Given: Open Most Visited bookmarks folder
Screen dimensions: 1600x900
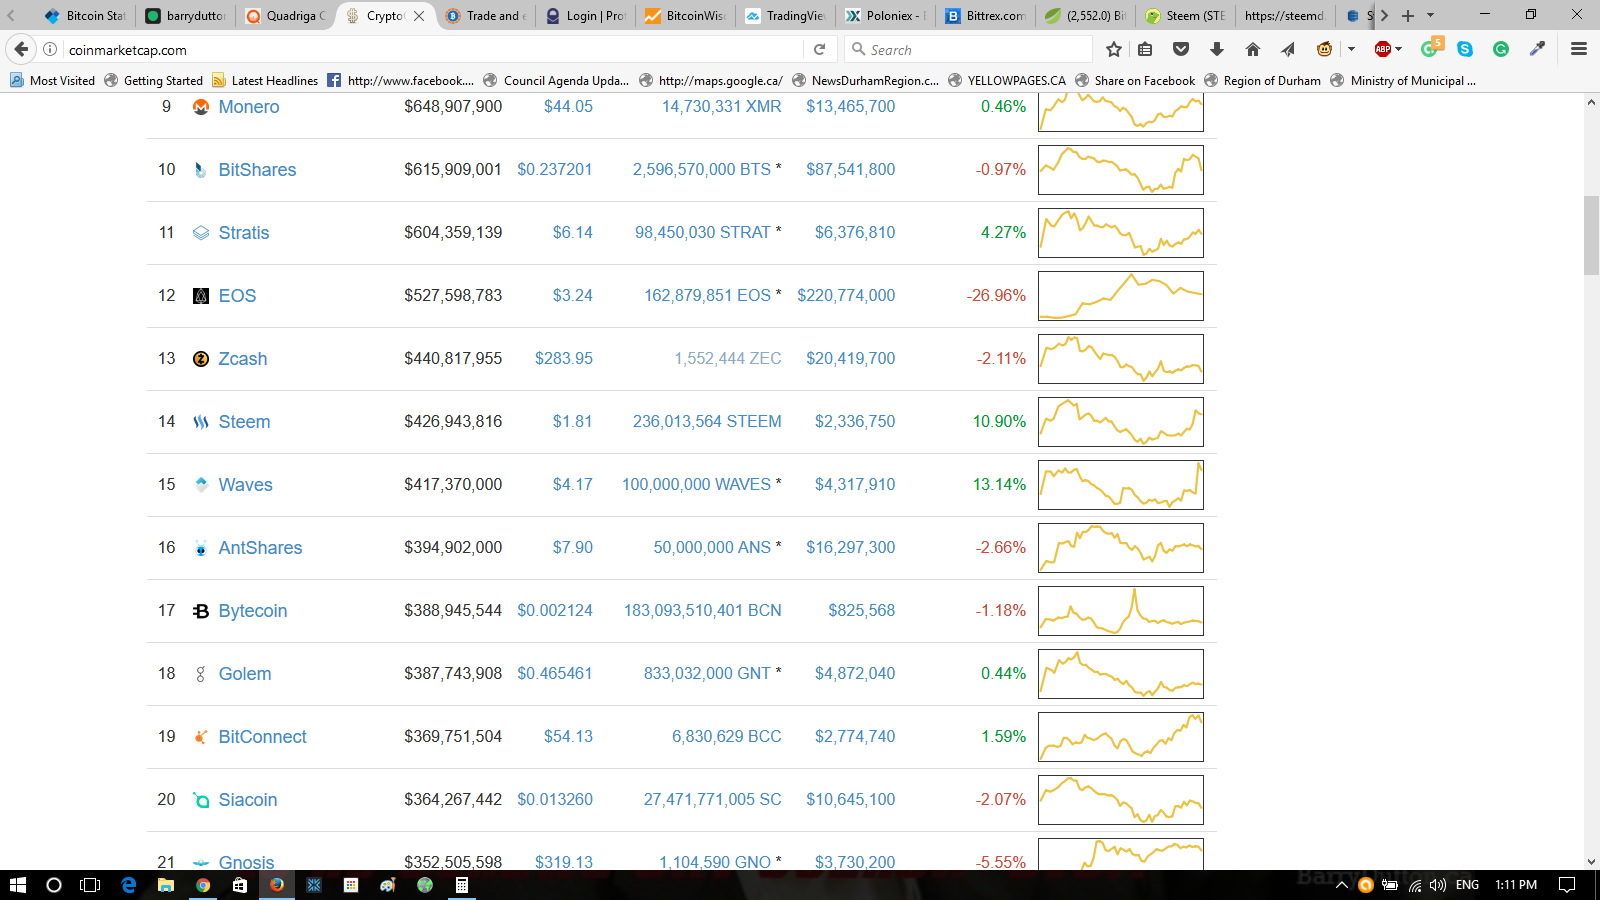Looking at the screenshot, I should click(x=52, y=81).
